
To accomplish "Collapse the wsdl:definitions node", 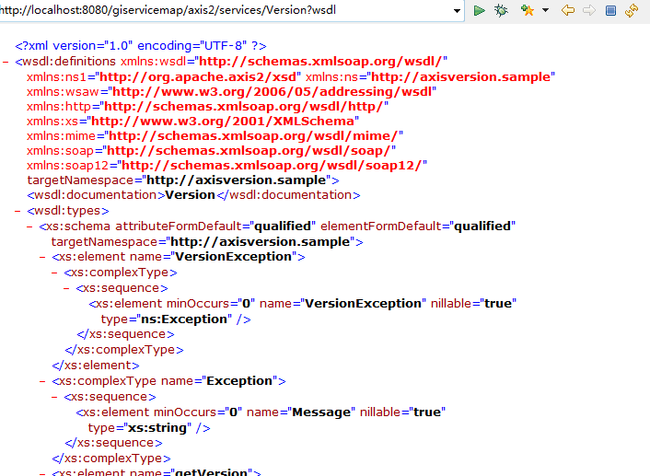I will [6, 62].
